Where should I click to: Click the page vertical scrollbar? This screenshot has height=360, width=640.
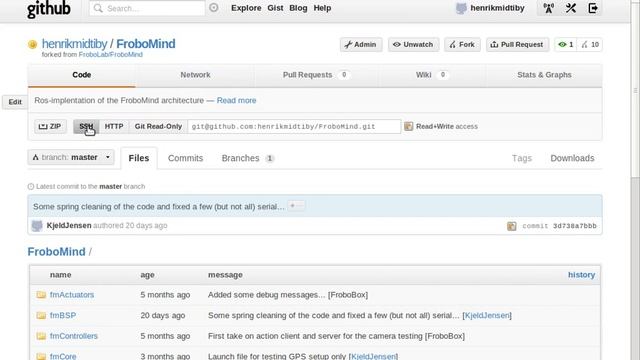[635, 180]
